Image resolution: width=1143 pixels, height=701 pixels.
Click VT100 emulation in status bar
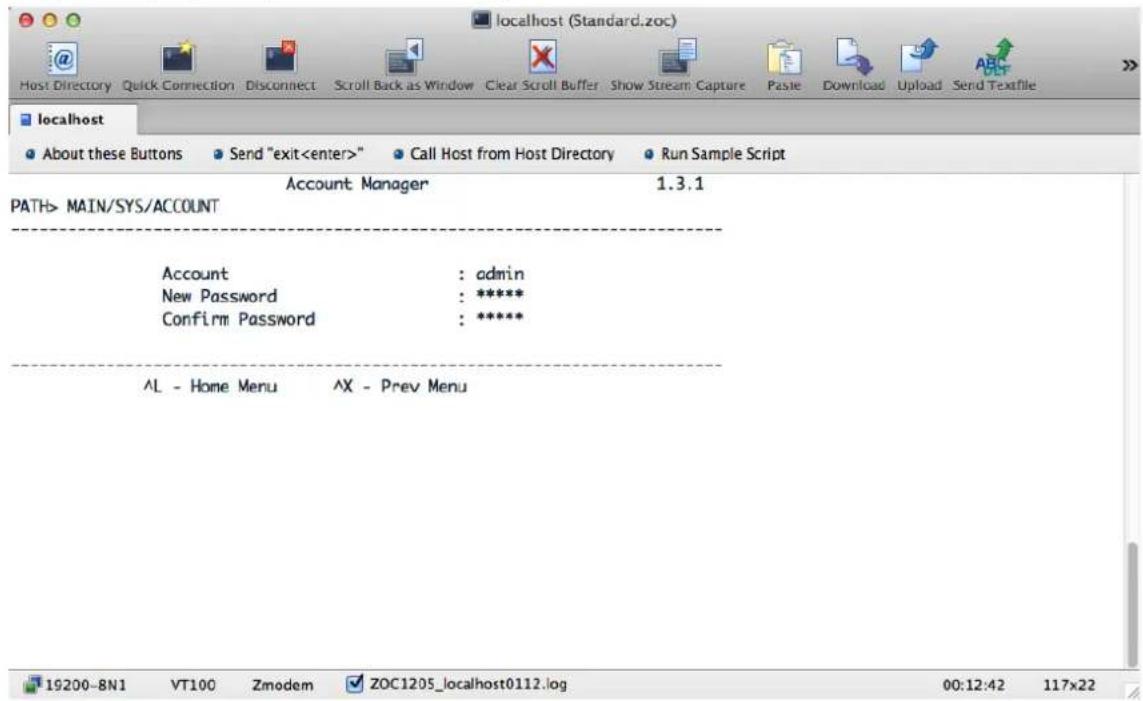coord(193,685)
